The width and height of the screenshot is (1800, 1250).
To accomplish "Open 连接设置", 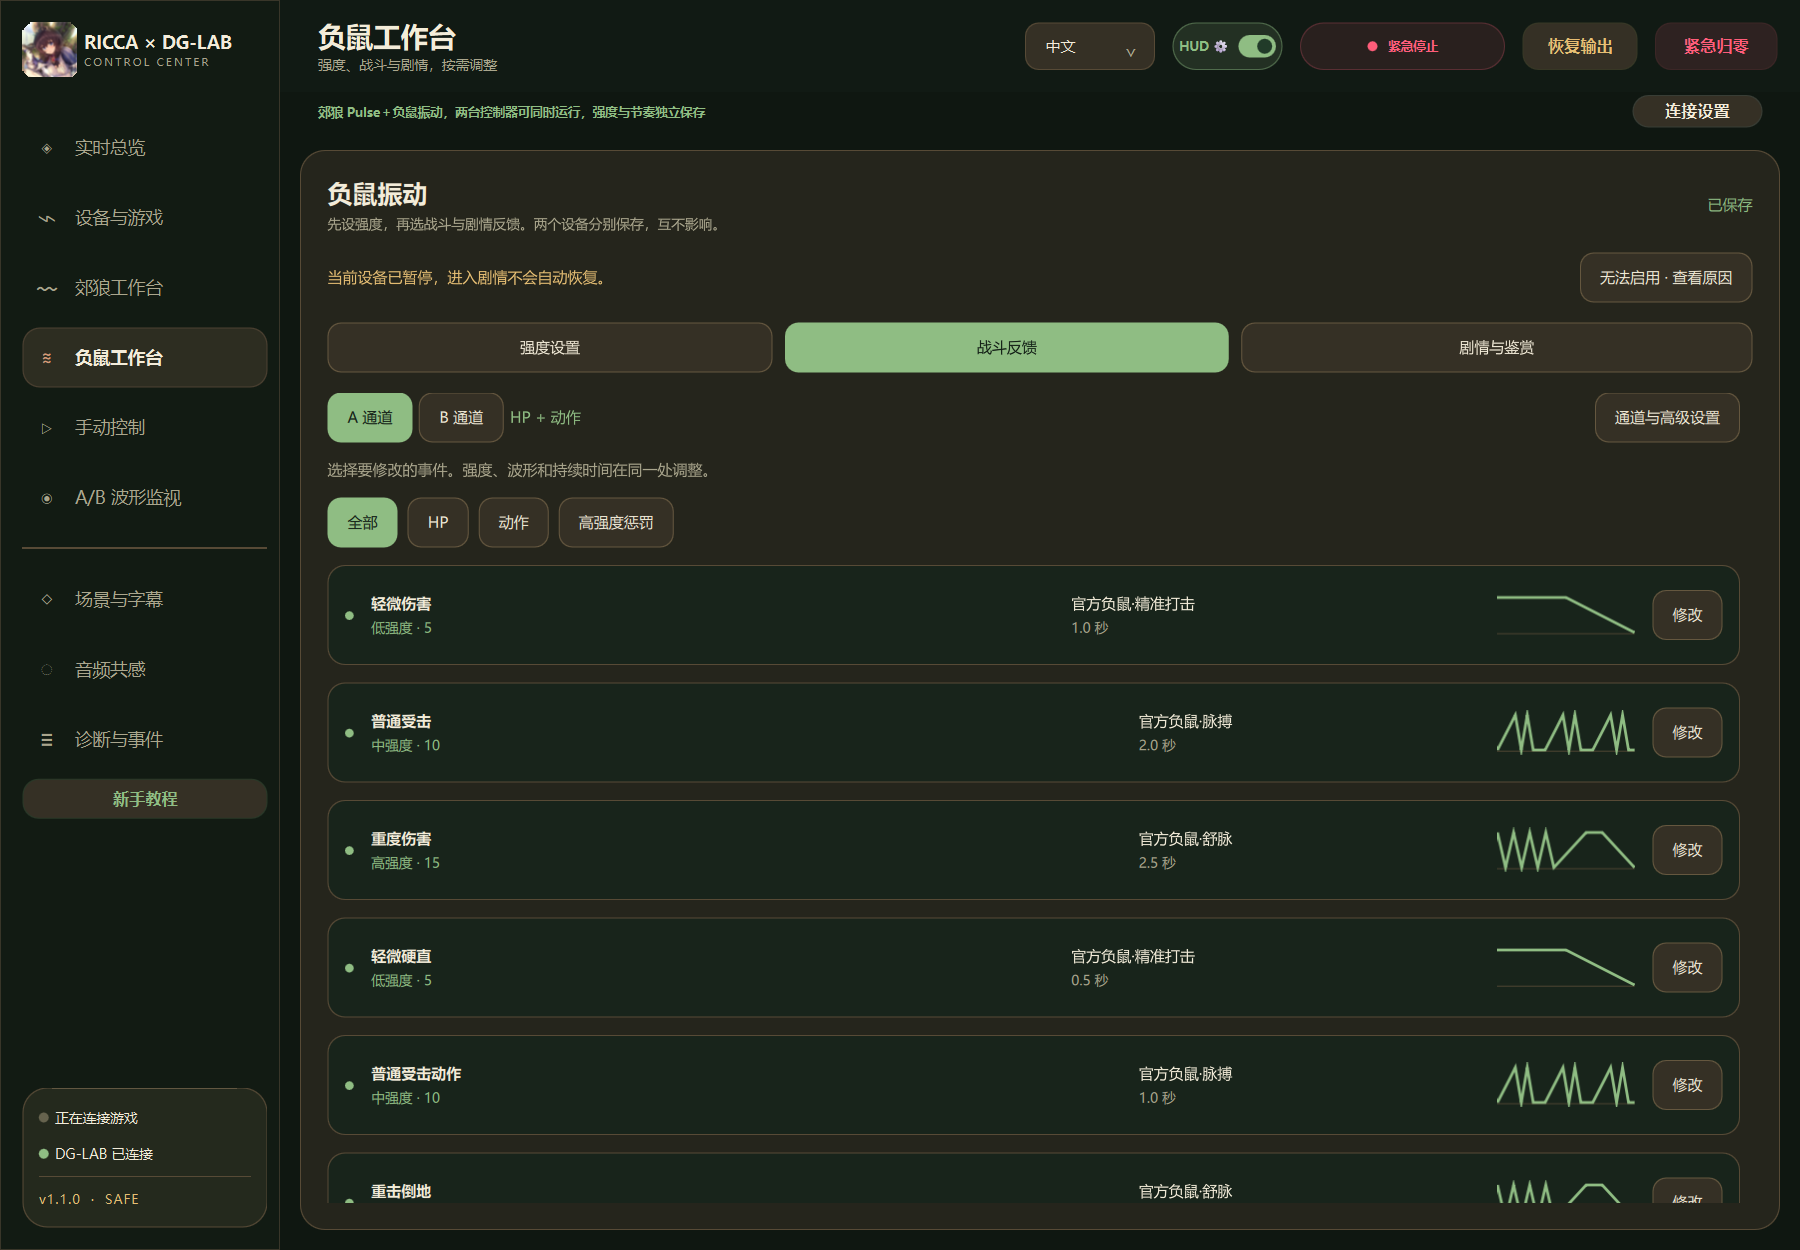I will click(1697, 111).
